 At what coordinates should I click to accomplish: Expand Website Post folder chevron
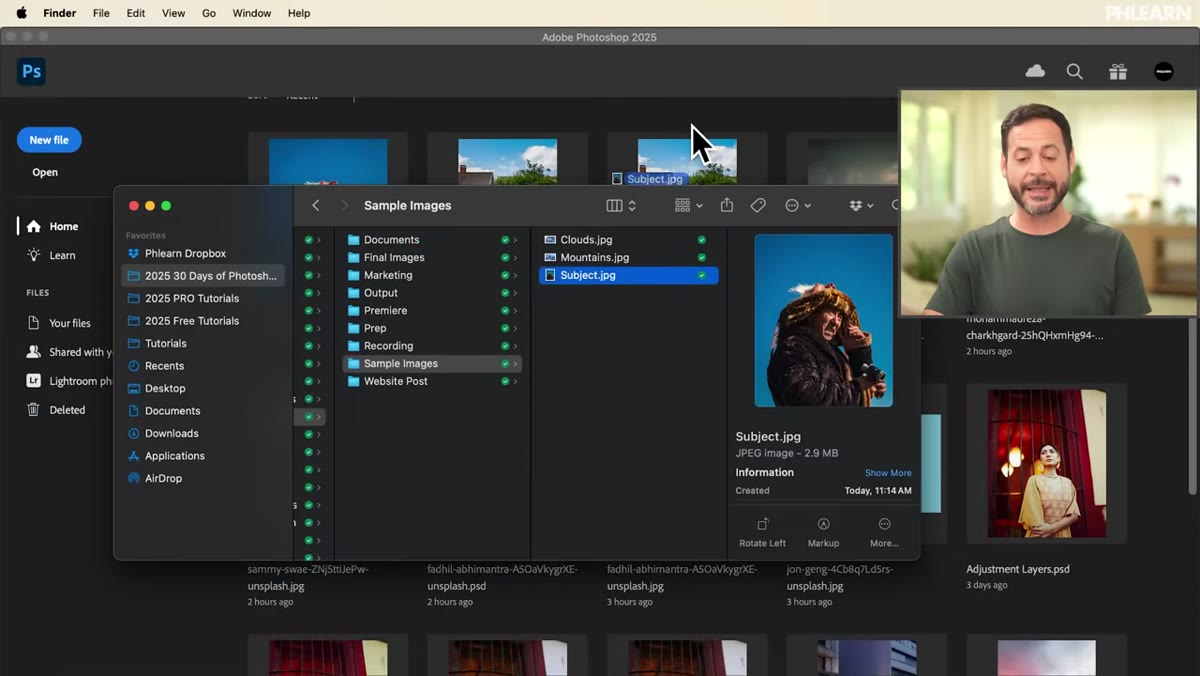point(516,381)
